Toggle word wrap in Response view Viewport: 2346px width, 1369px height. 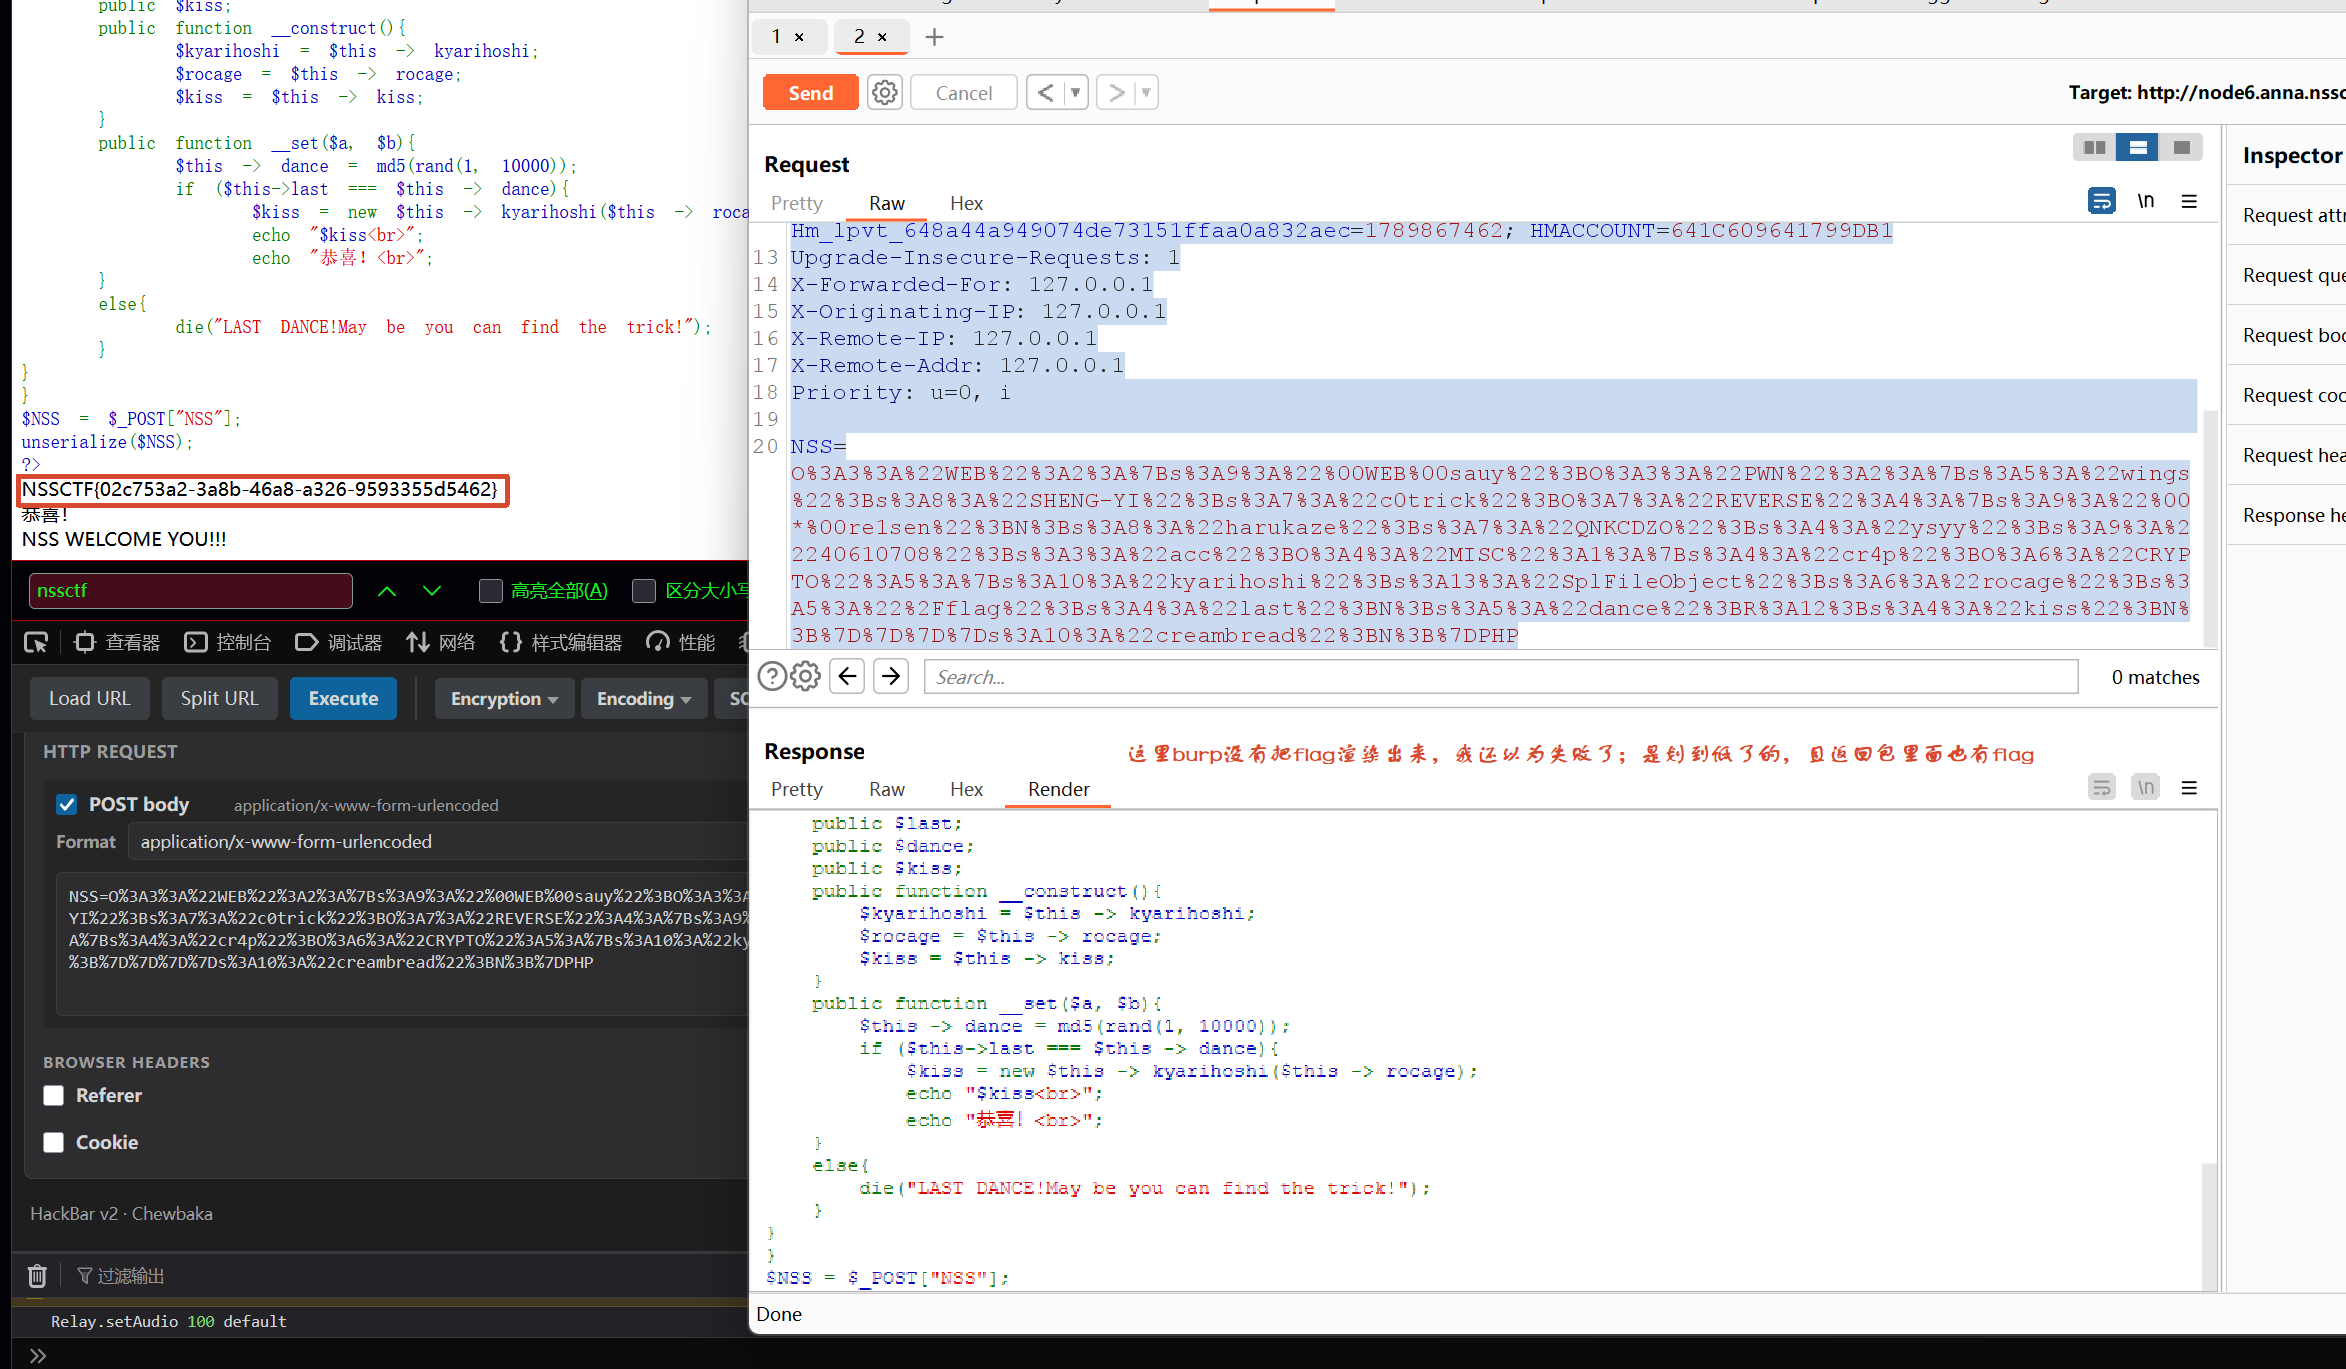(x=2101, y=788)
